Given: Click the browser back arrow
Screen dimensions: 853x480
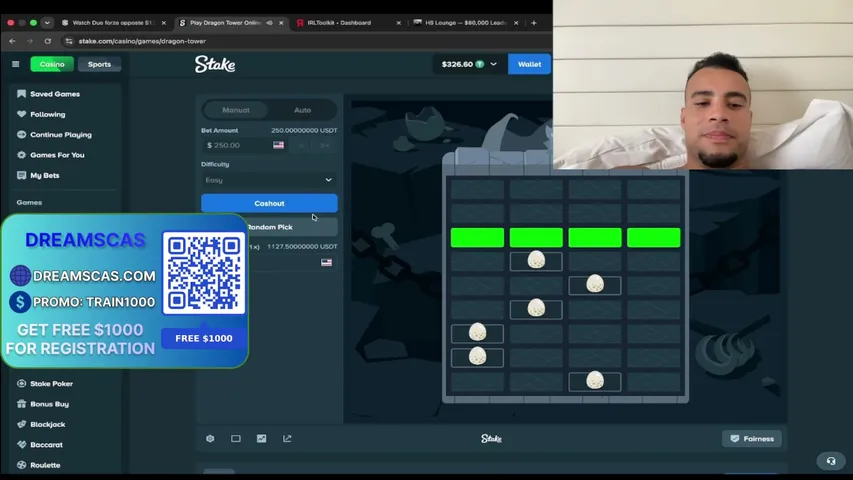Looking at the screenshot, I should [13, 41].
